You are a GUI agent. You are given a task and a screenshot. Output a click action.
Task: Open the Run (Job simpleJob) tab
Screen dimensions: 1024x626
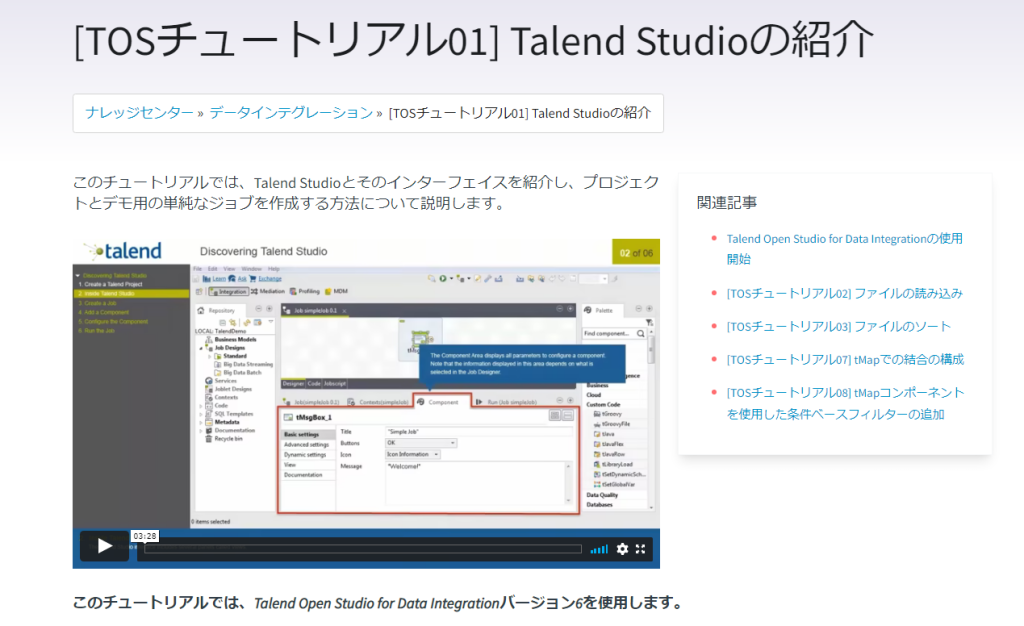pos(506,402)
